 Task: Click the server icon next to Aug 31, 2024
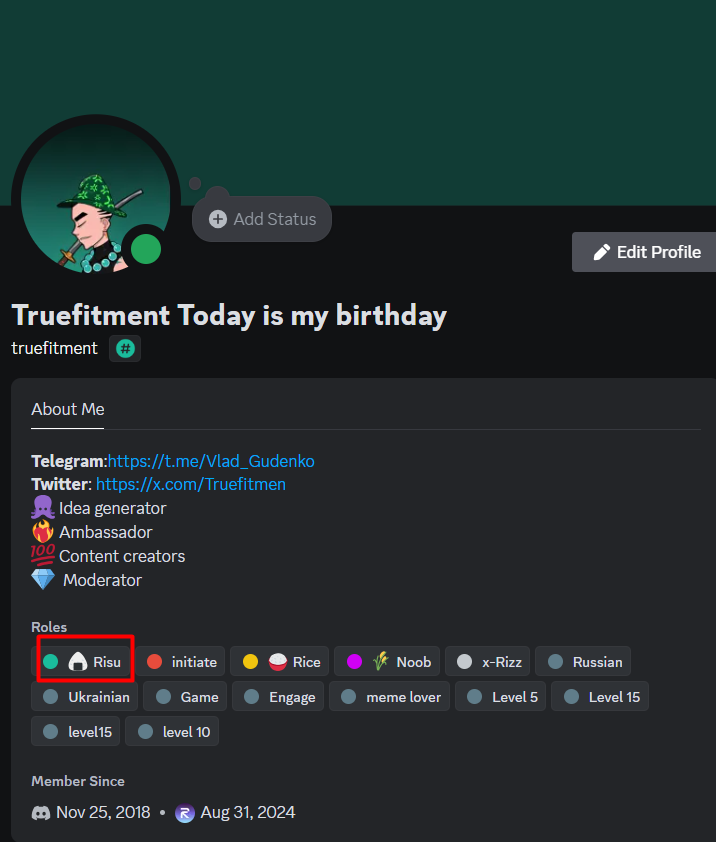185,812
